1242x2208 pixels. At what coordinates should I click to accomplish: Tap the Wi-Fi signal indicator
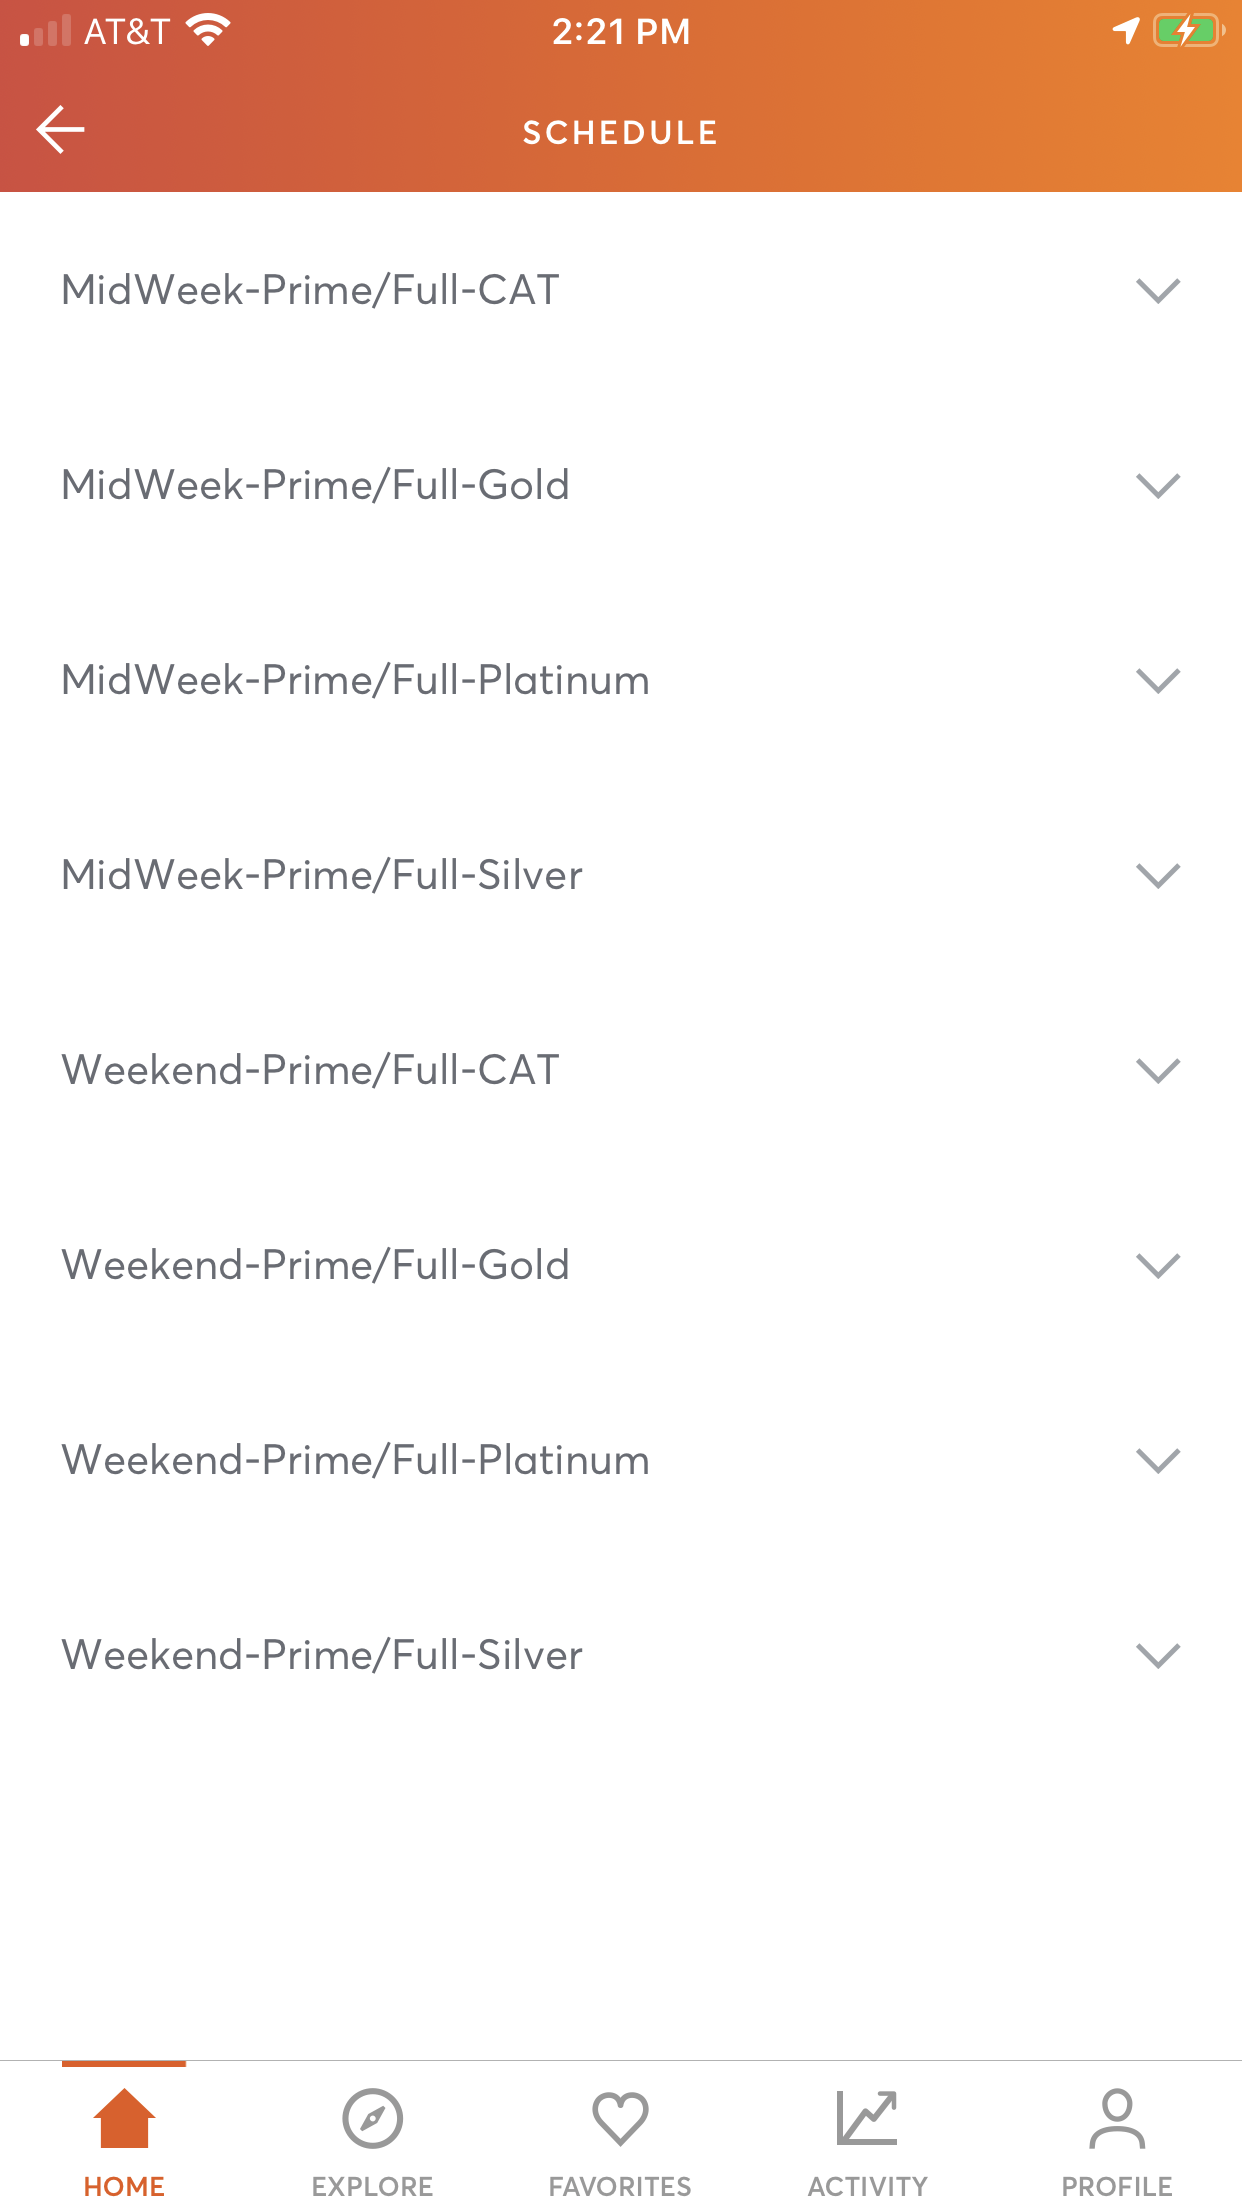pos(208,31)
